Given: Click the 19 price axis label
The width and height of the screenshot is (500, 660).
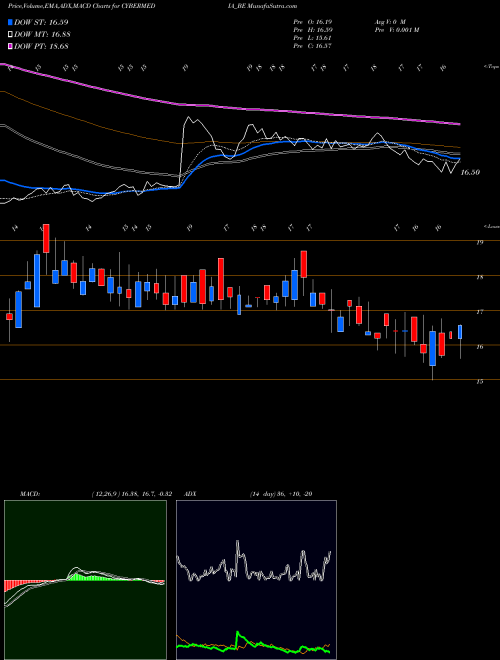Looking at the screenshot, I should pyautogui.click(x=480, y=242).
